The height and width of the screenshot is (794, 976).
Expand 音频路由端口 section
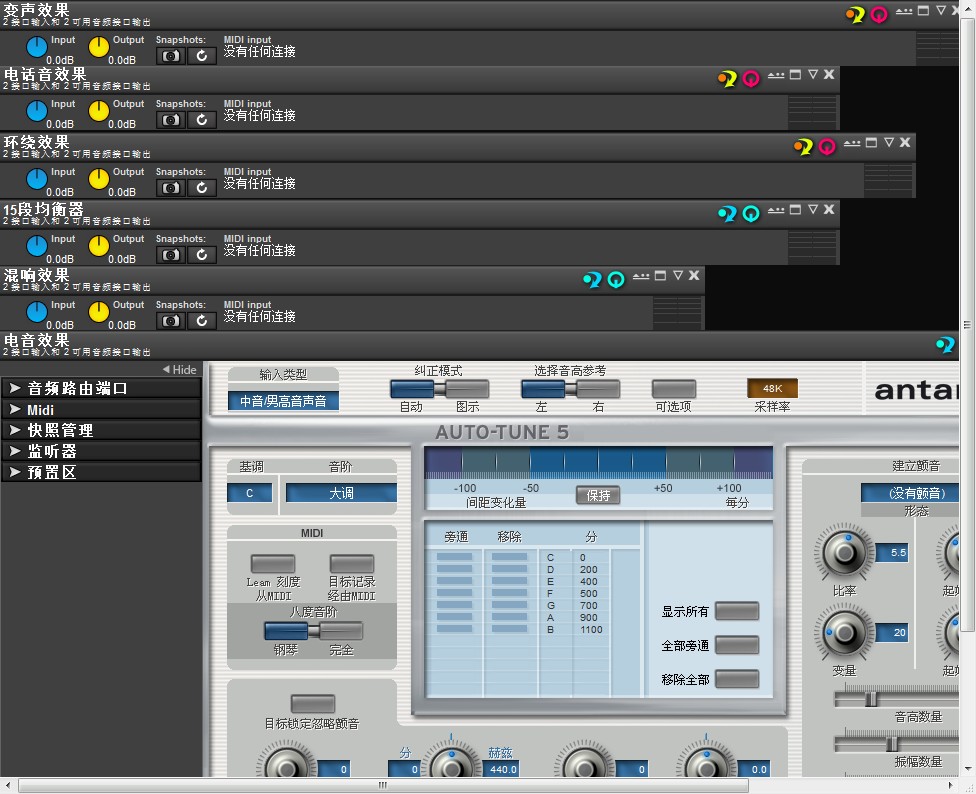click(101, 388)
